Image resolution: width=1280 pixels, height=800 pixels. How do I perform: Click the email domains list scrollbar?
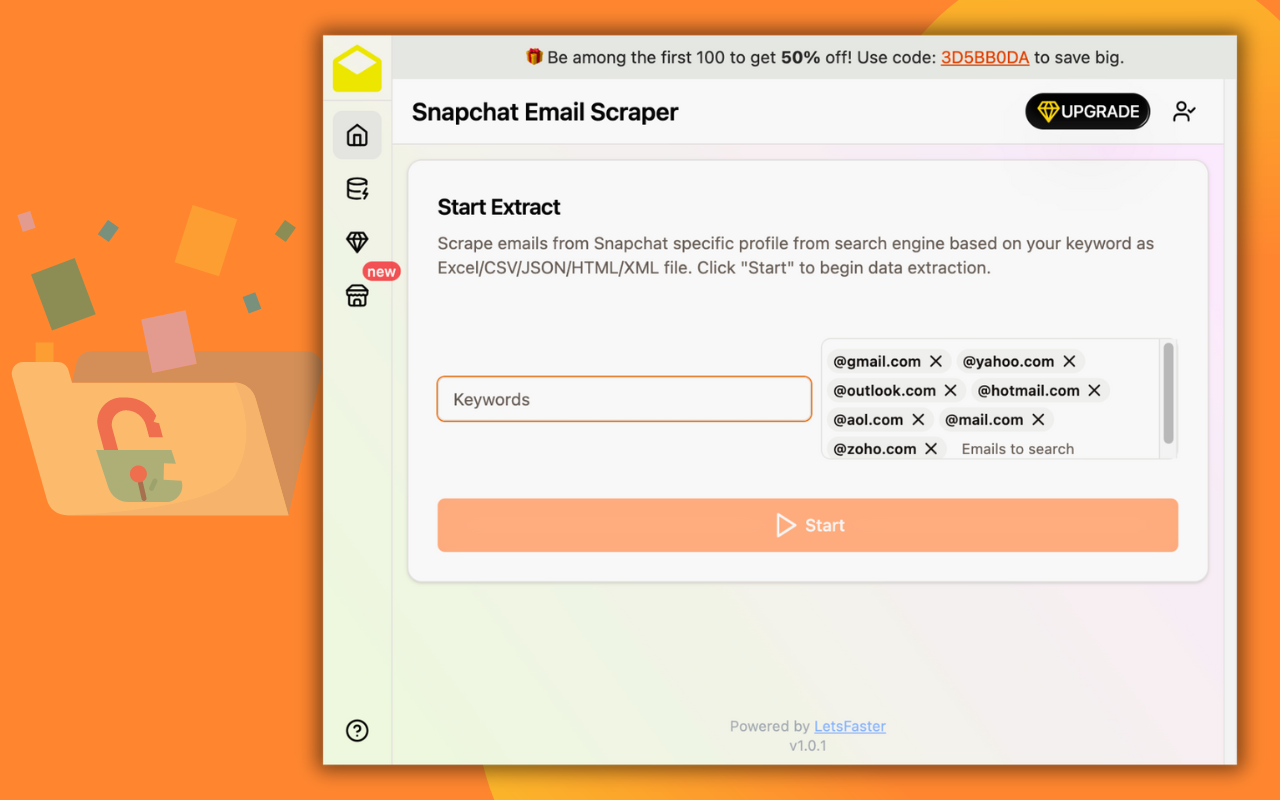(1168, 393)
